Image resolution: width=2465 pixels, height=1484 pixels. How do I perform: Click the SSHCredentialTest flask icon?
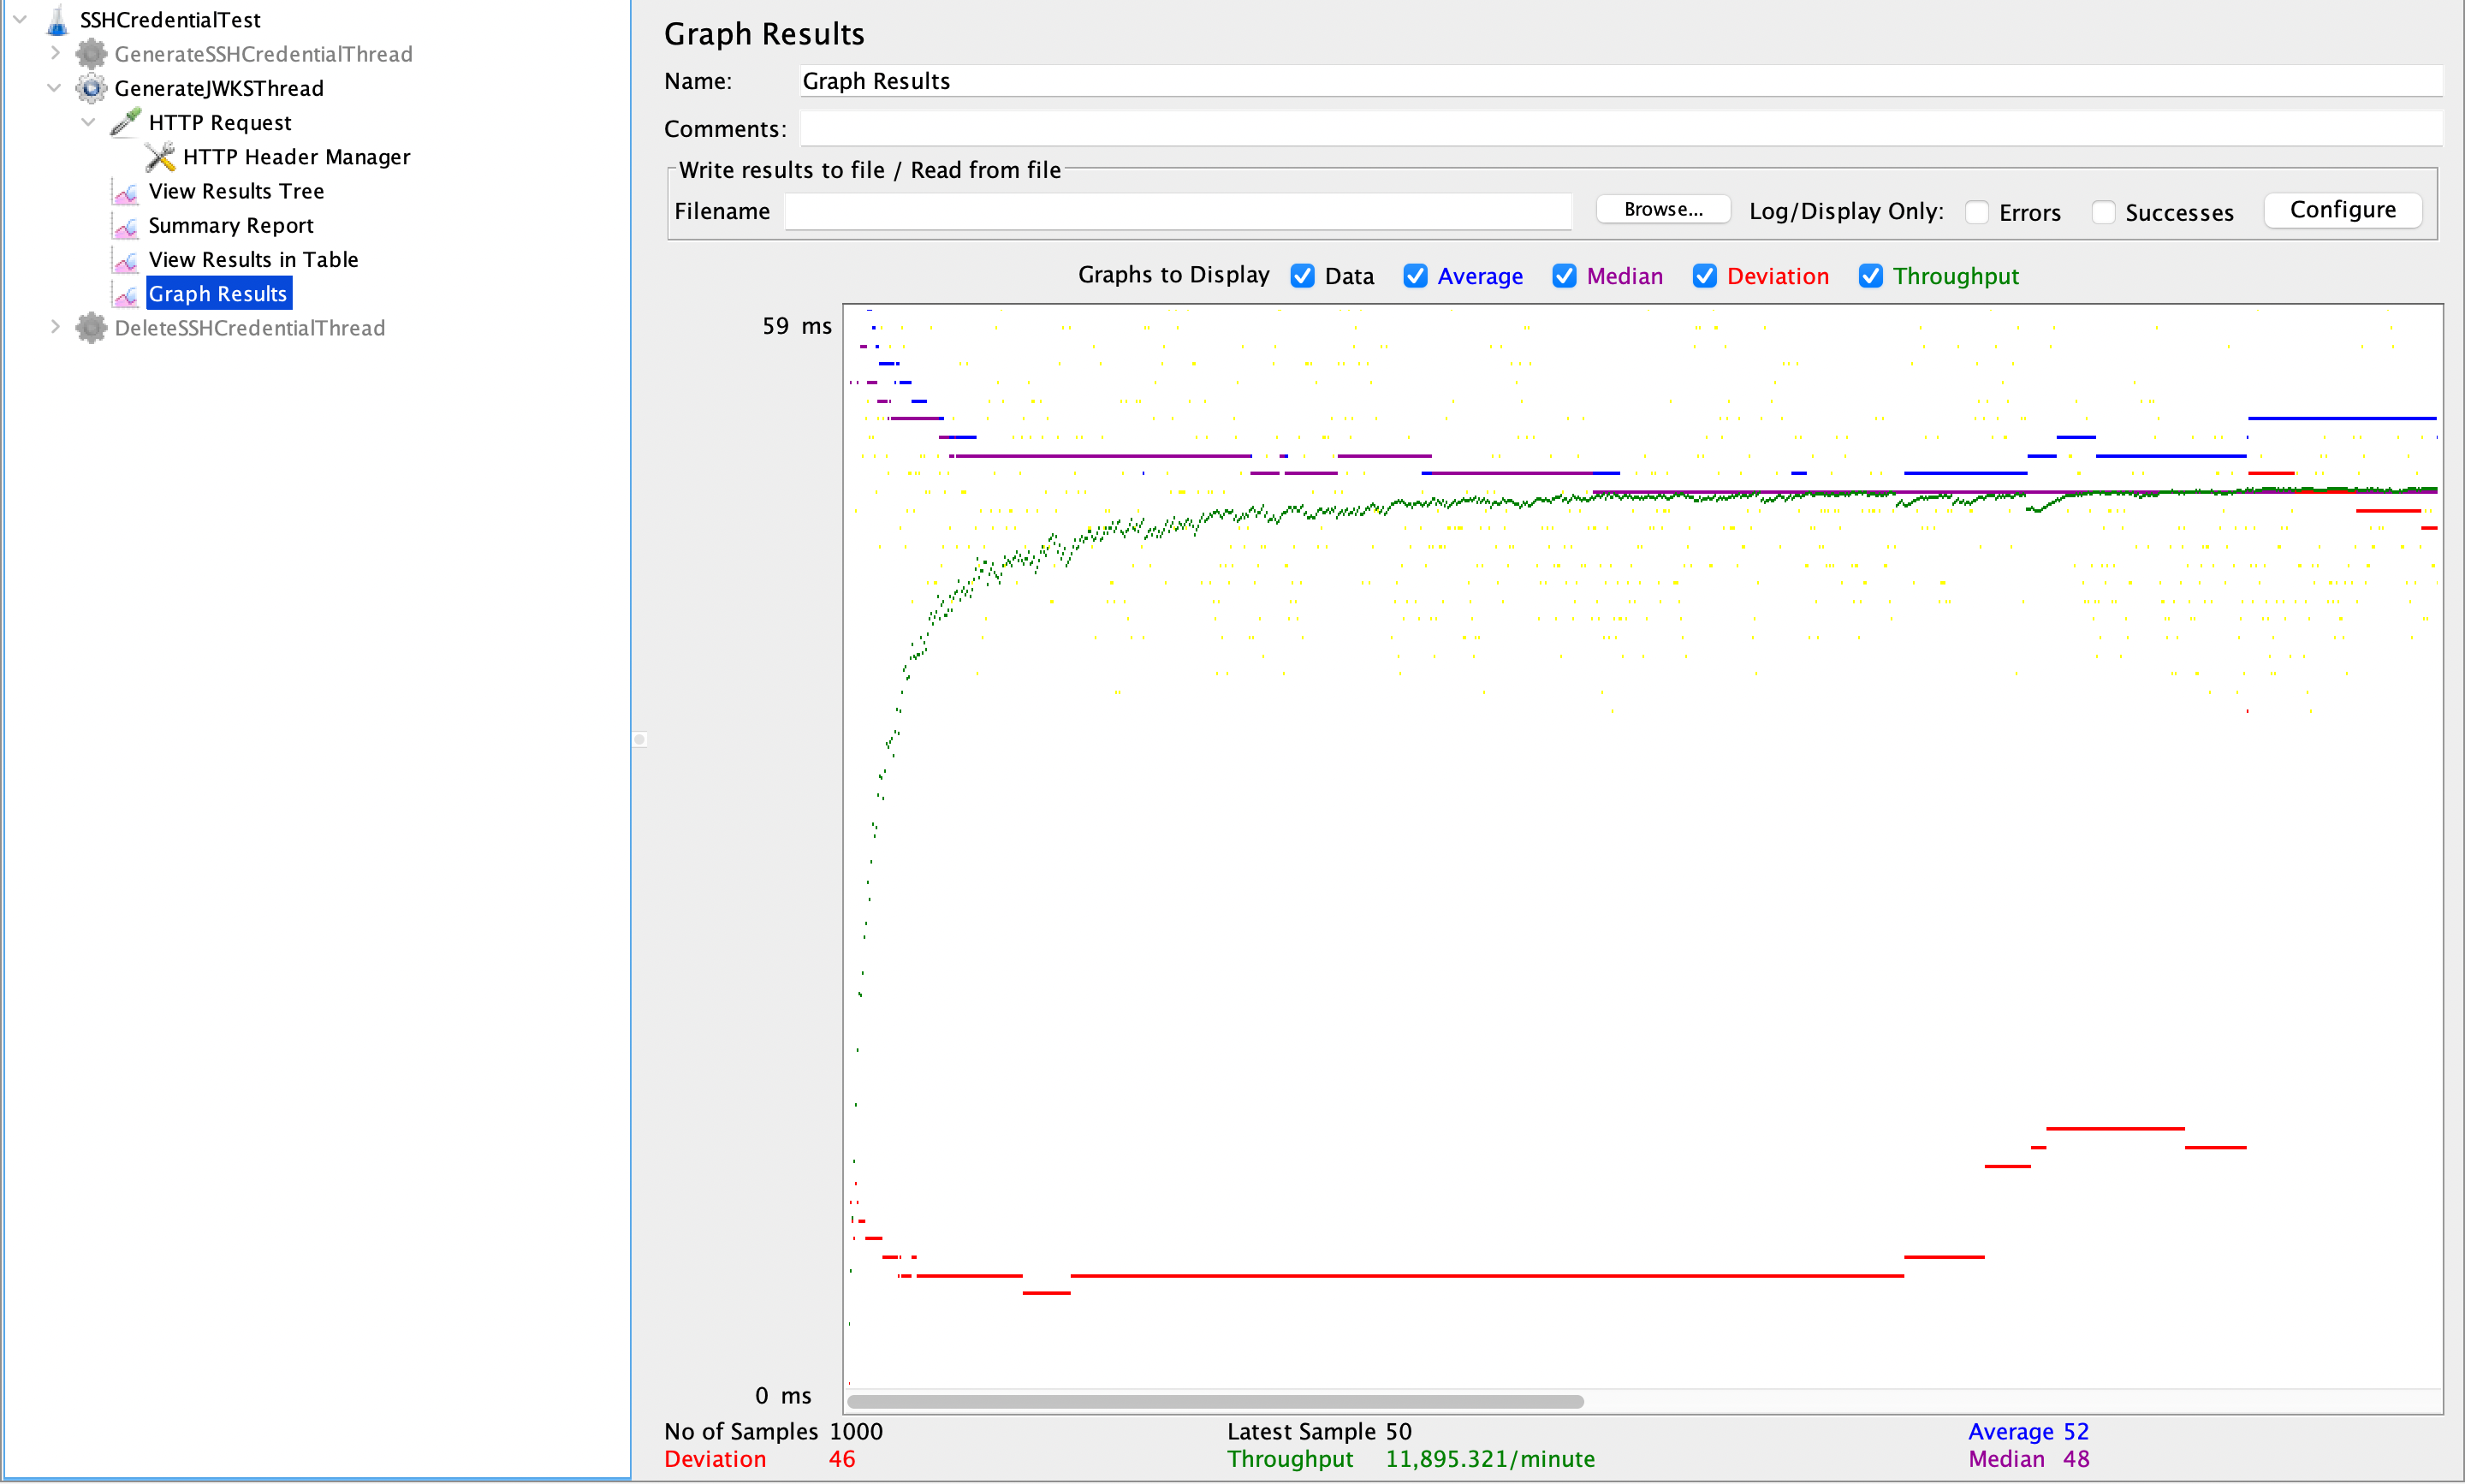pyautogui.click(x=57, y=19)
